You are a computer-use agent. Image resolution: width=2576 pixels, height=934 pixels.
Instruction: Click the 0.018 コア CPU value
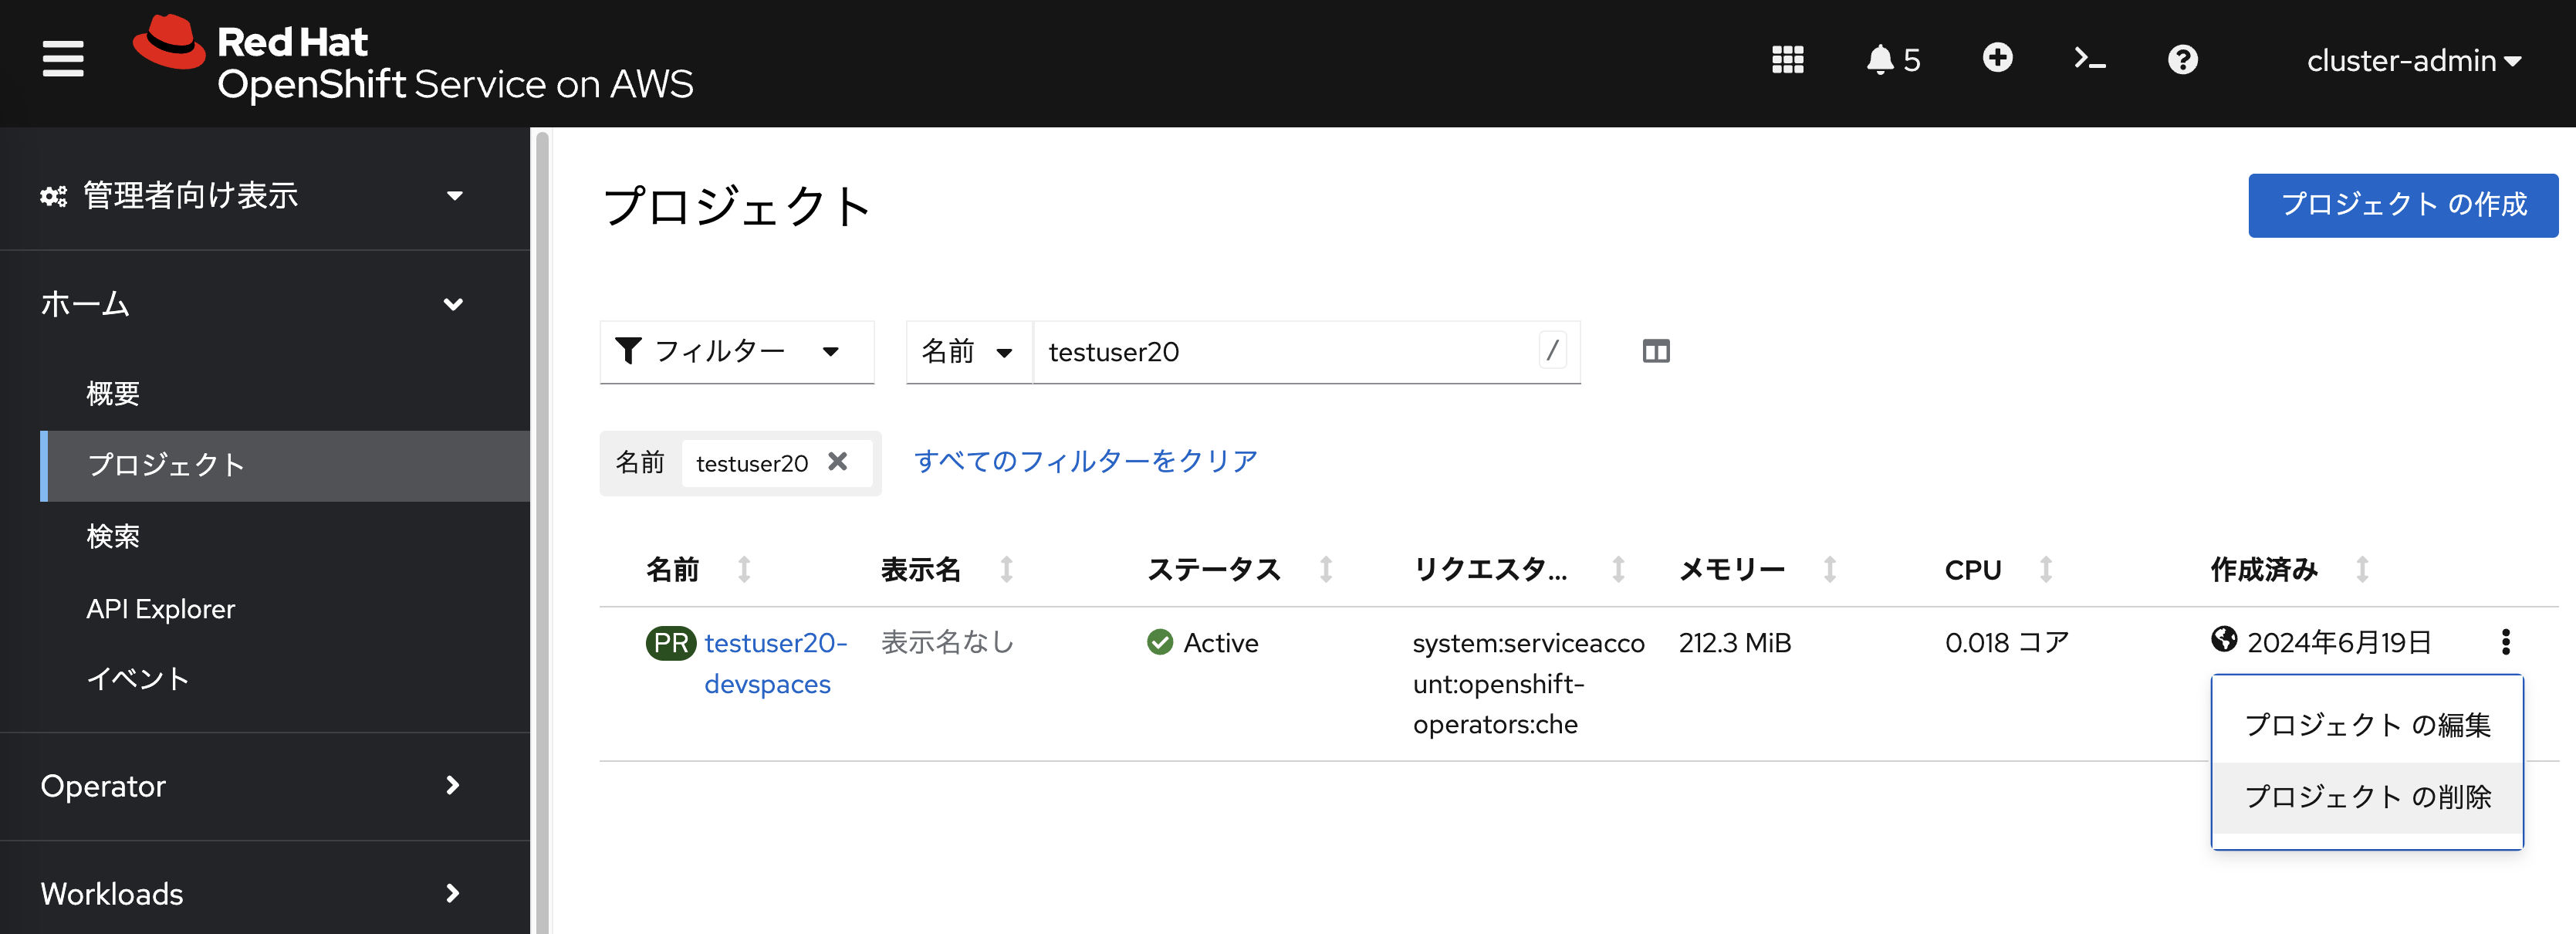click(2007, 643)
